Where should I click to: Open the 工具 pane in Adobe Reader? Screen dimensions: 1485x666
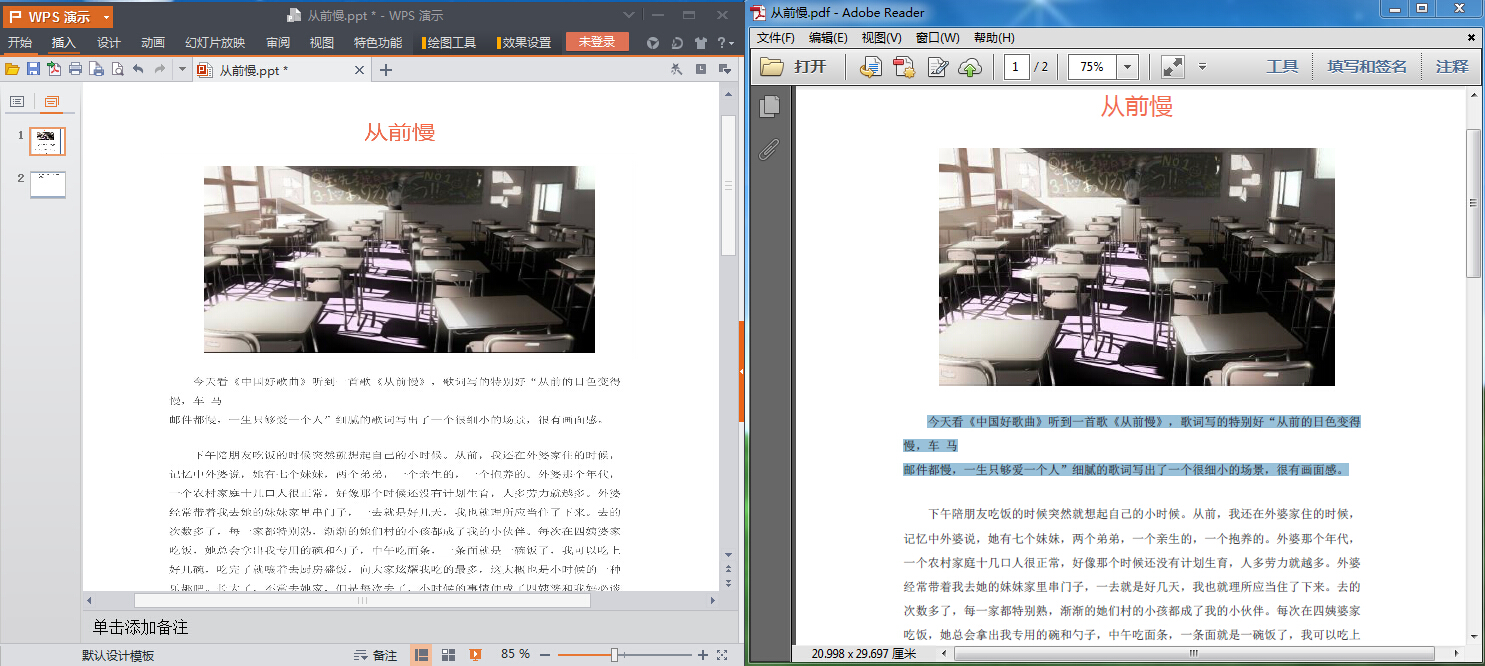[x=1282, y=67]
